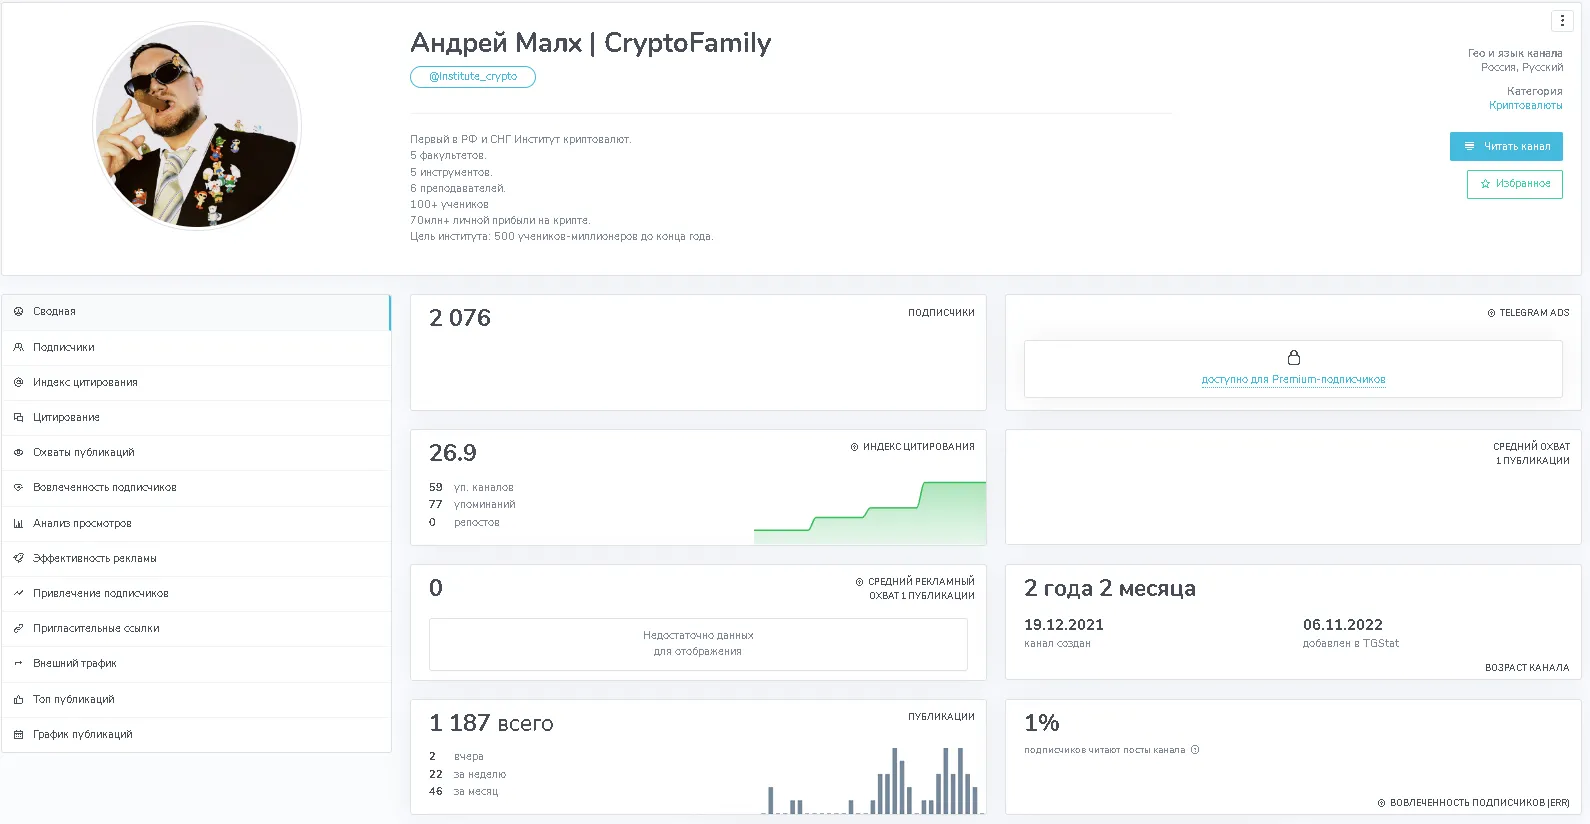Click the icon beside Средний рекламный охват label
This screenshot has width=1590, height=824.
(x=859, y=582)
